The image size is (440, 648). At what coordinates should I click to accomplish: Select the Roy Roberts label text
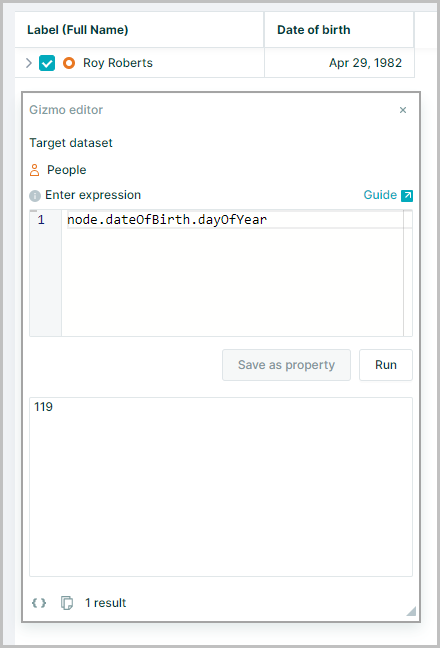118,63
